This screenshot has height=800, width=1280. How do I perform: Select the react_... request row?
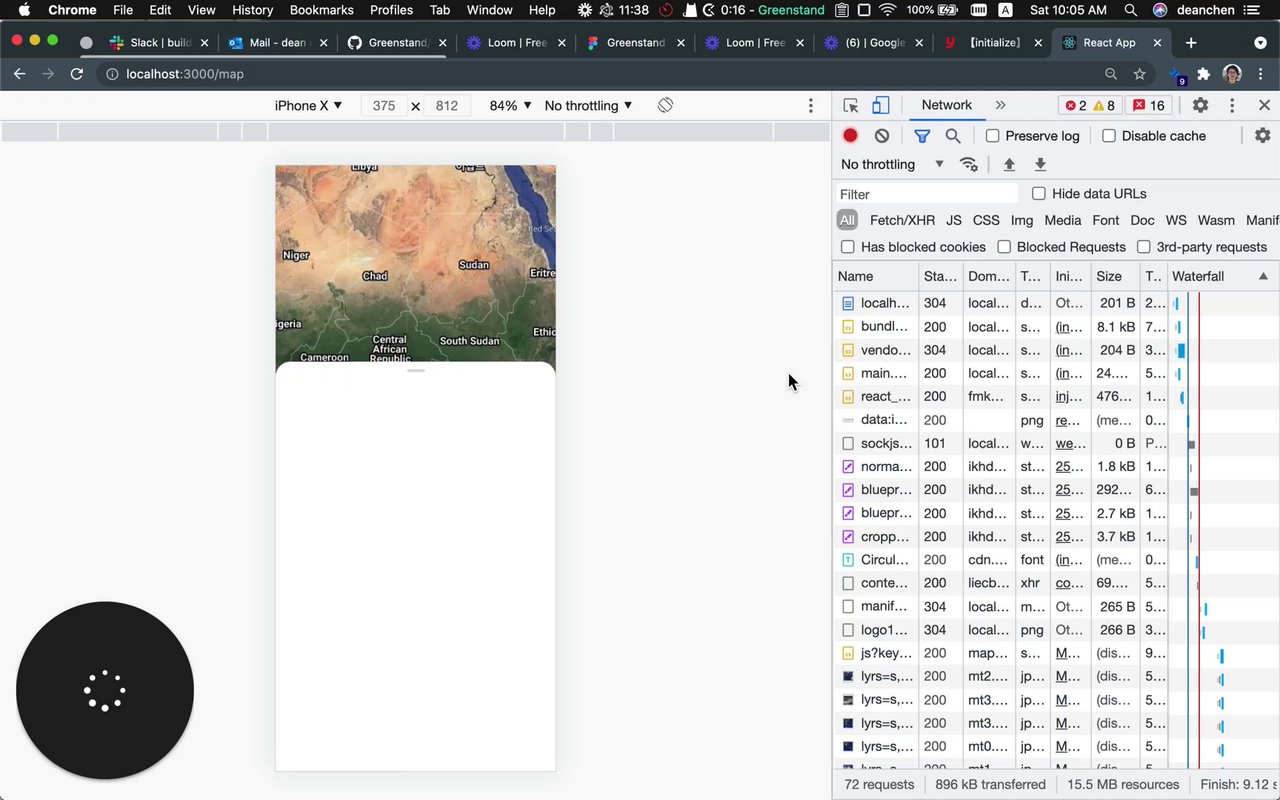click(1056, 397)
